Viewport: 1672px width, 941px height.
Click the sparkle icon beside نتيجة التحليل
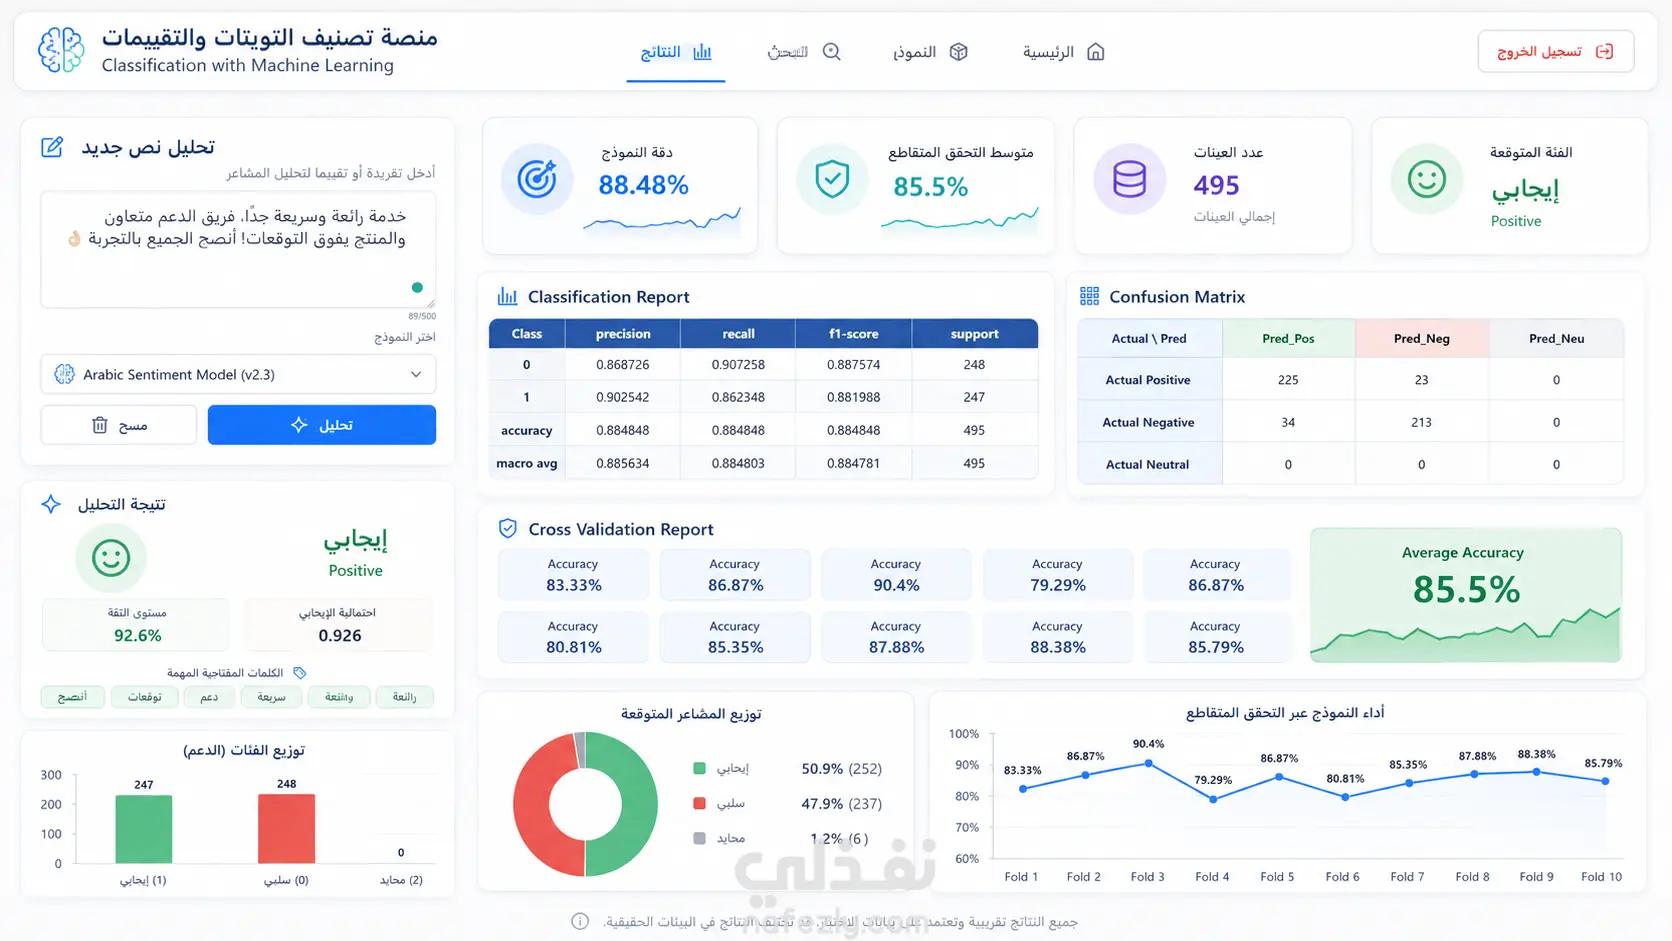tap(51, 504)
